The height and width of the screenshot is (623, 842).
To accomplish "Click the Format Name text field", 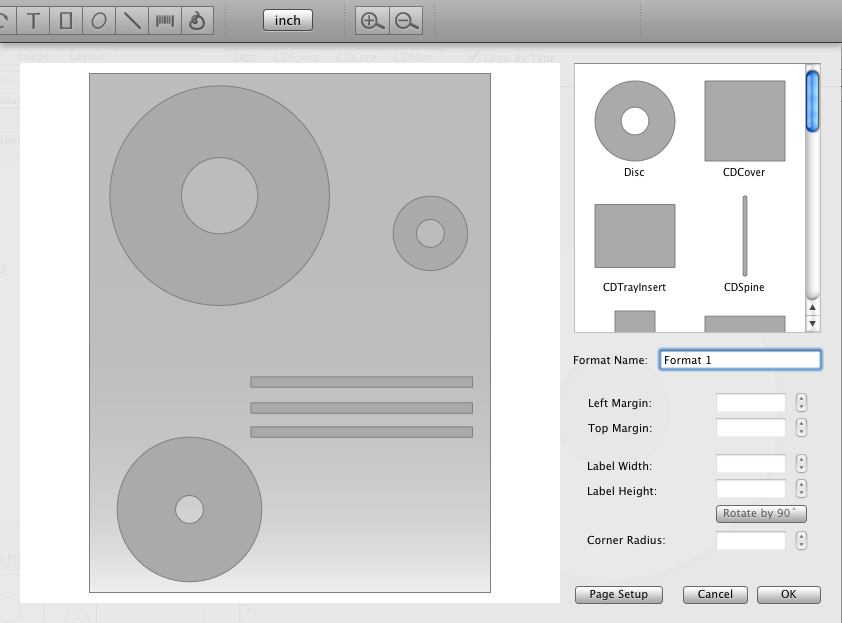I will 740,360.
